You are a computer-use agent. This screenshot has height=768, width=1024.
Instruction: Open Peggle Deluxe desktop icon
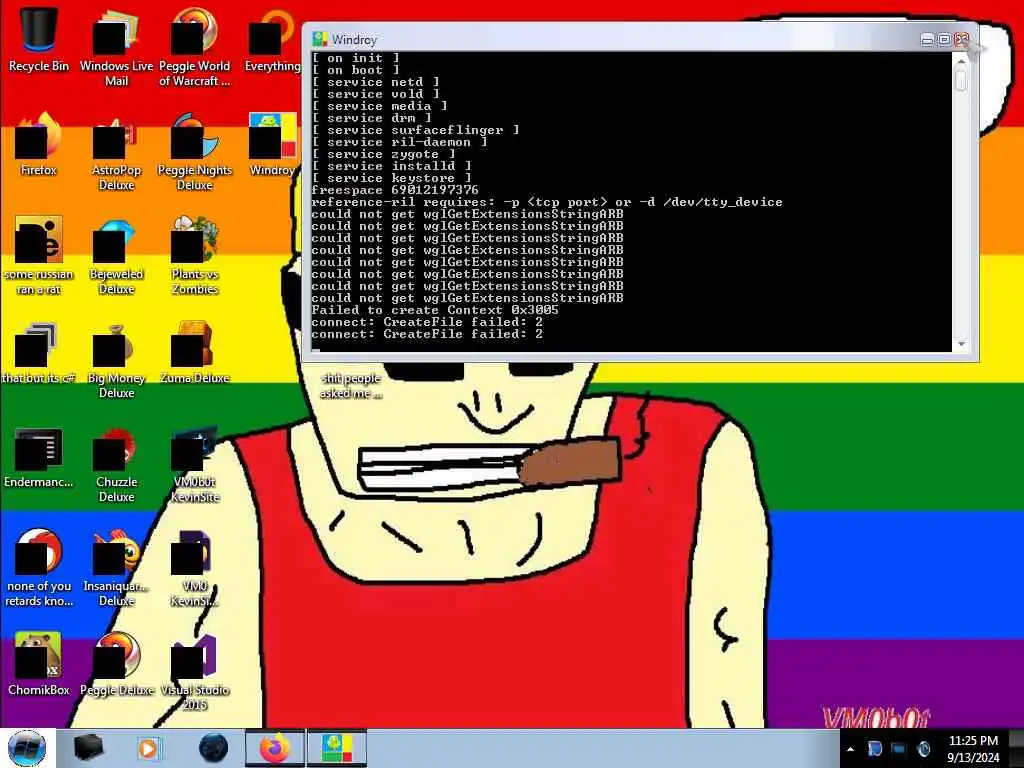(x=116, y=664)
